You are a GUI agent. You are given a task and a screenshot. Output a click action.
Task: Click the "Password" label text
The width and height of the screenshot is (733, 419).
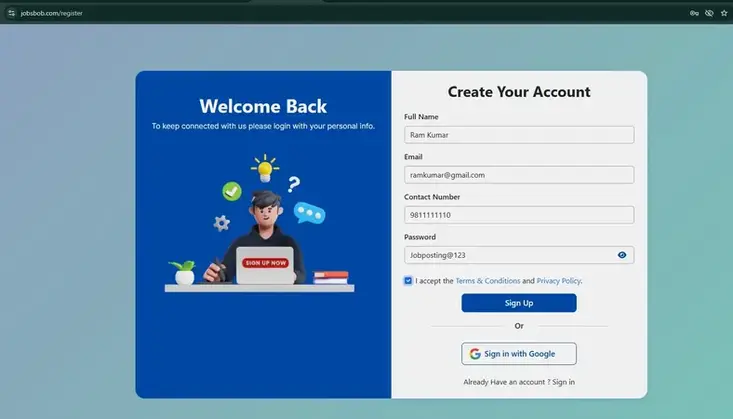(x=420, y=237)
